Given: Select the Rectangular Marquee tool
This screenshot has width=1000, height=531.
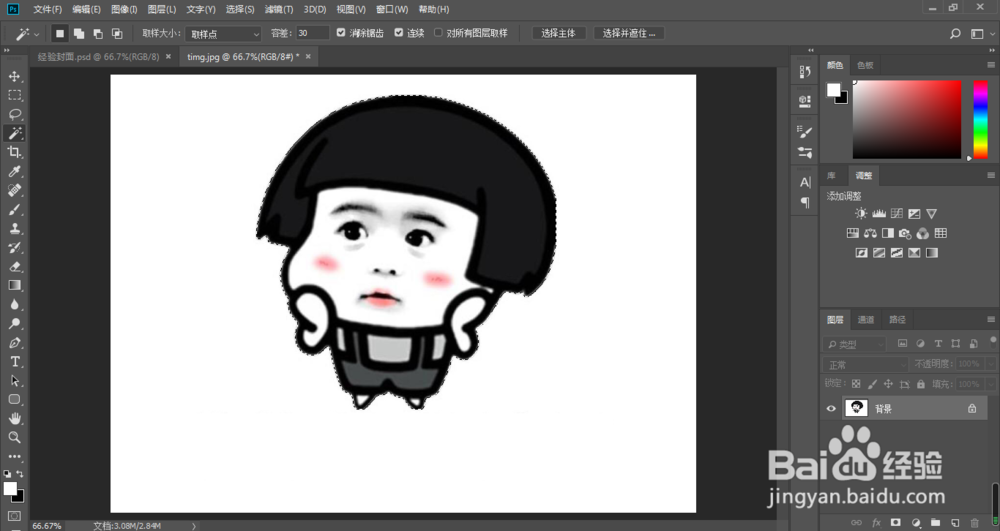Looking at the screenshot, I should point(14,96).
